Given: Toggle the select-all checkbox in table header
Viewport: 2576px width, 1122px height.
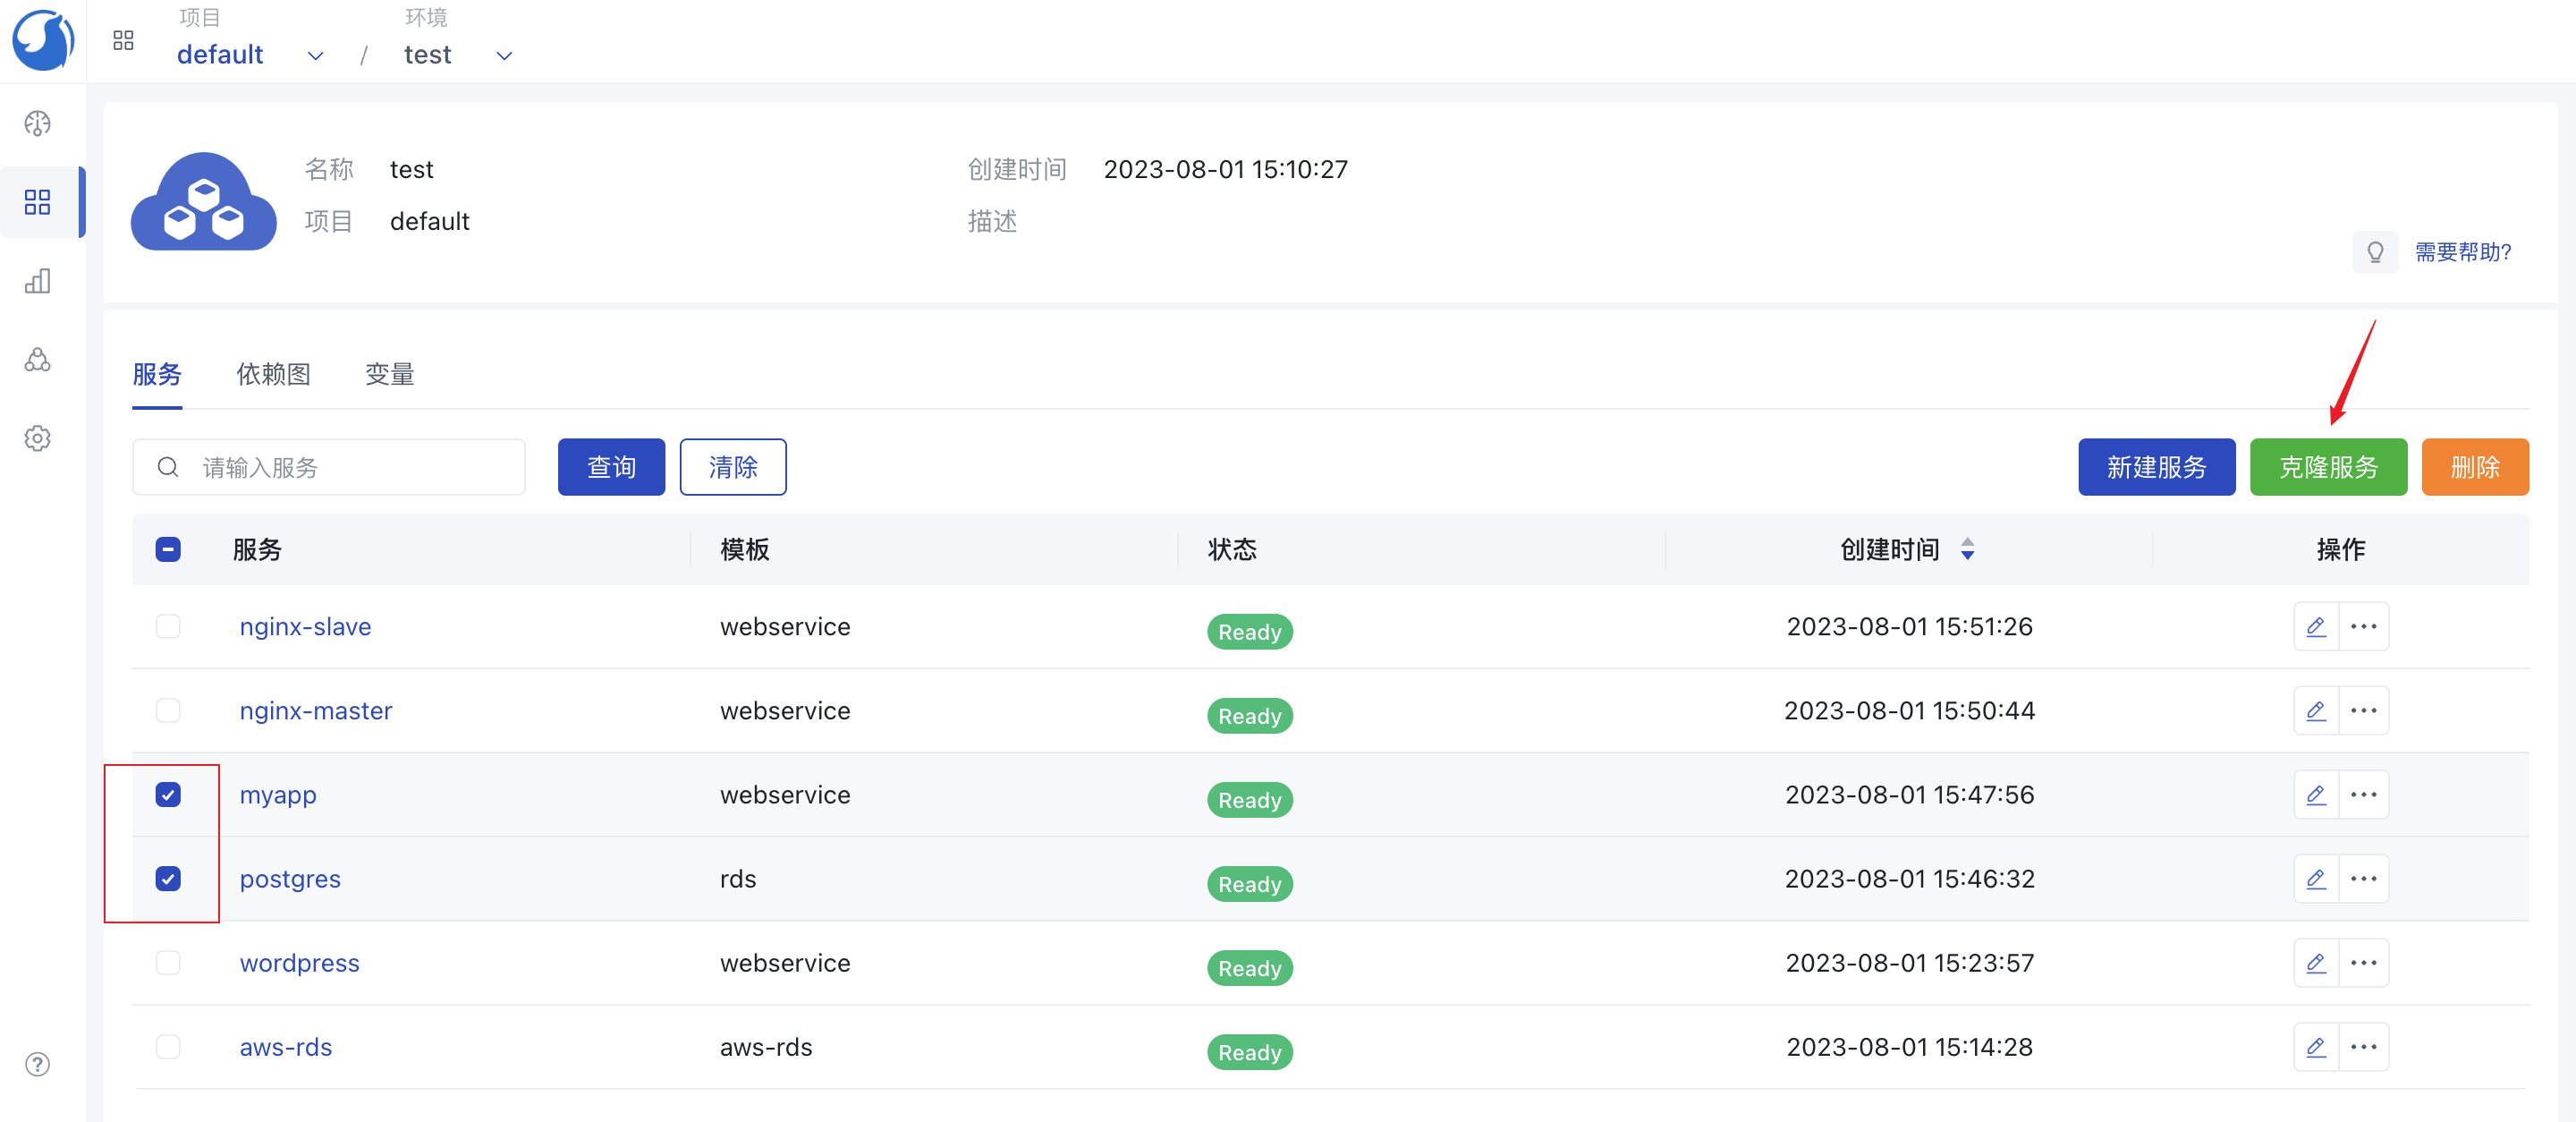Looking at the screenshot, I should [168, 549].
